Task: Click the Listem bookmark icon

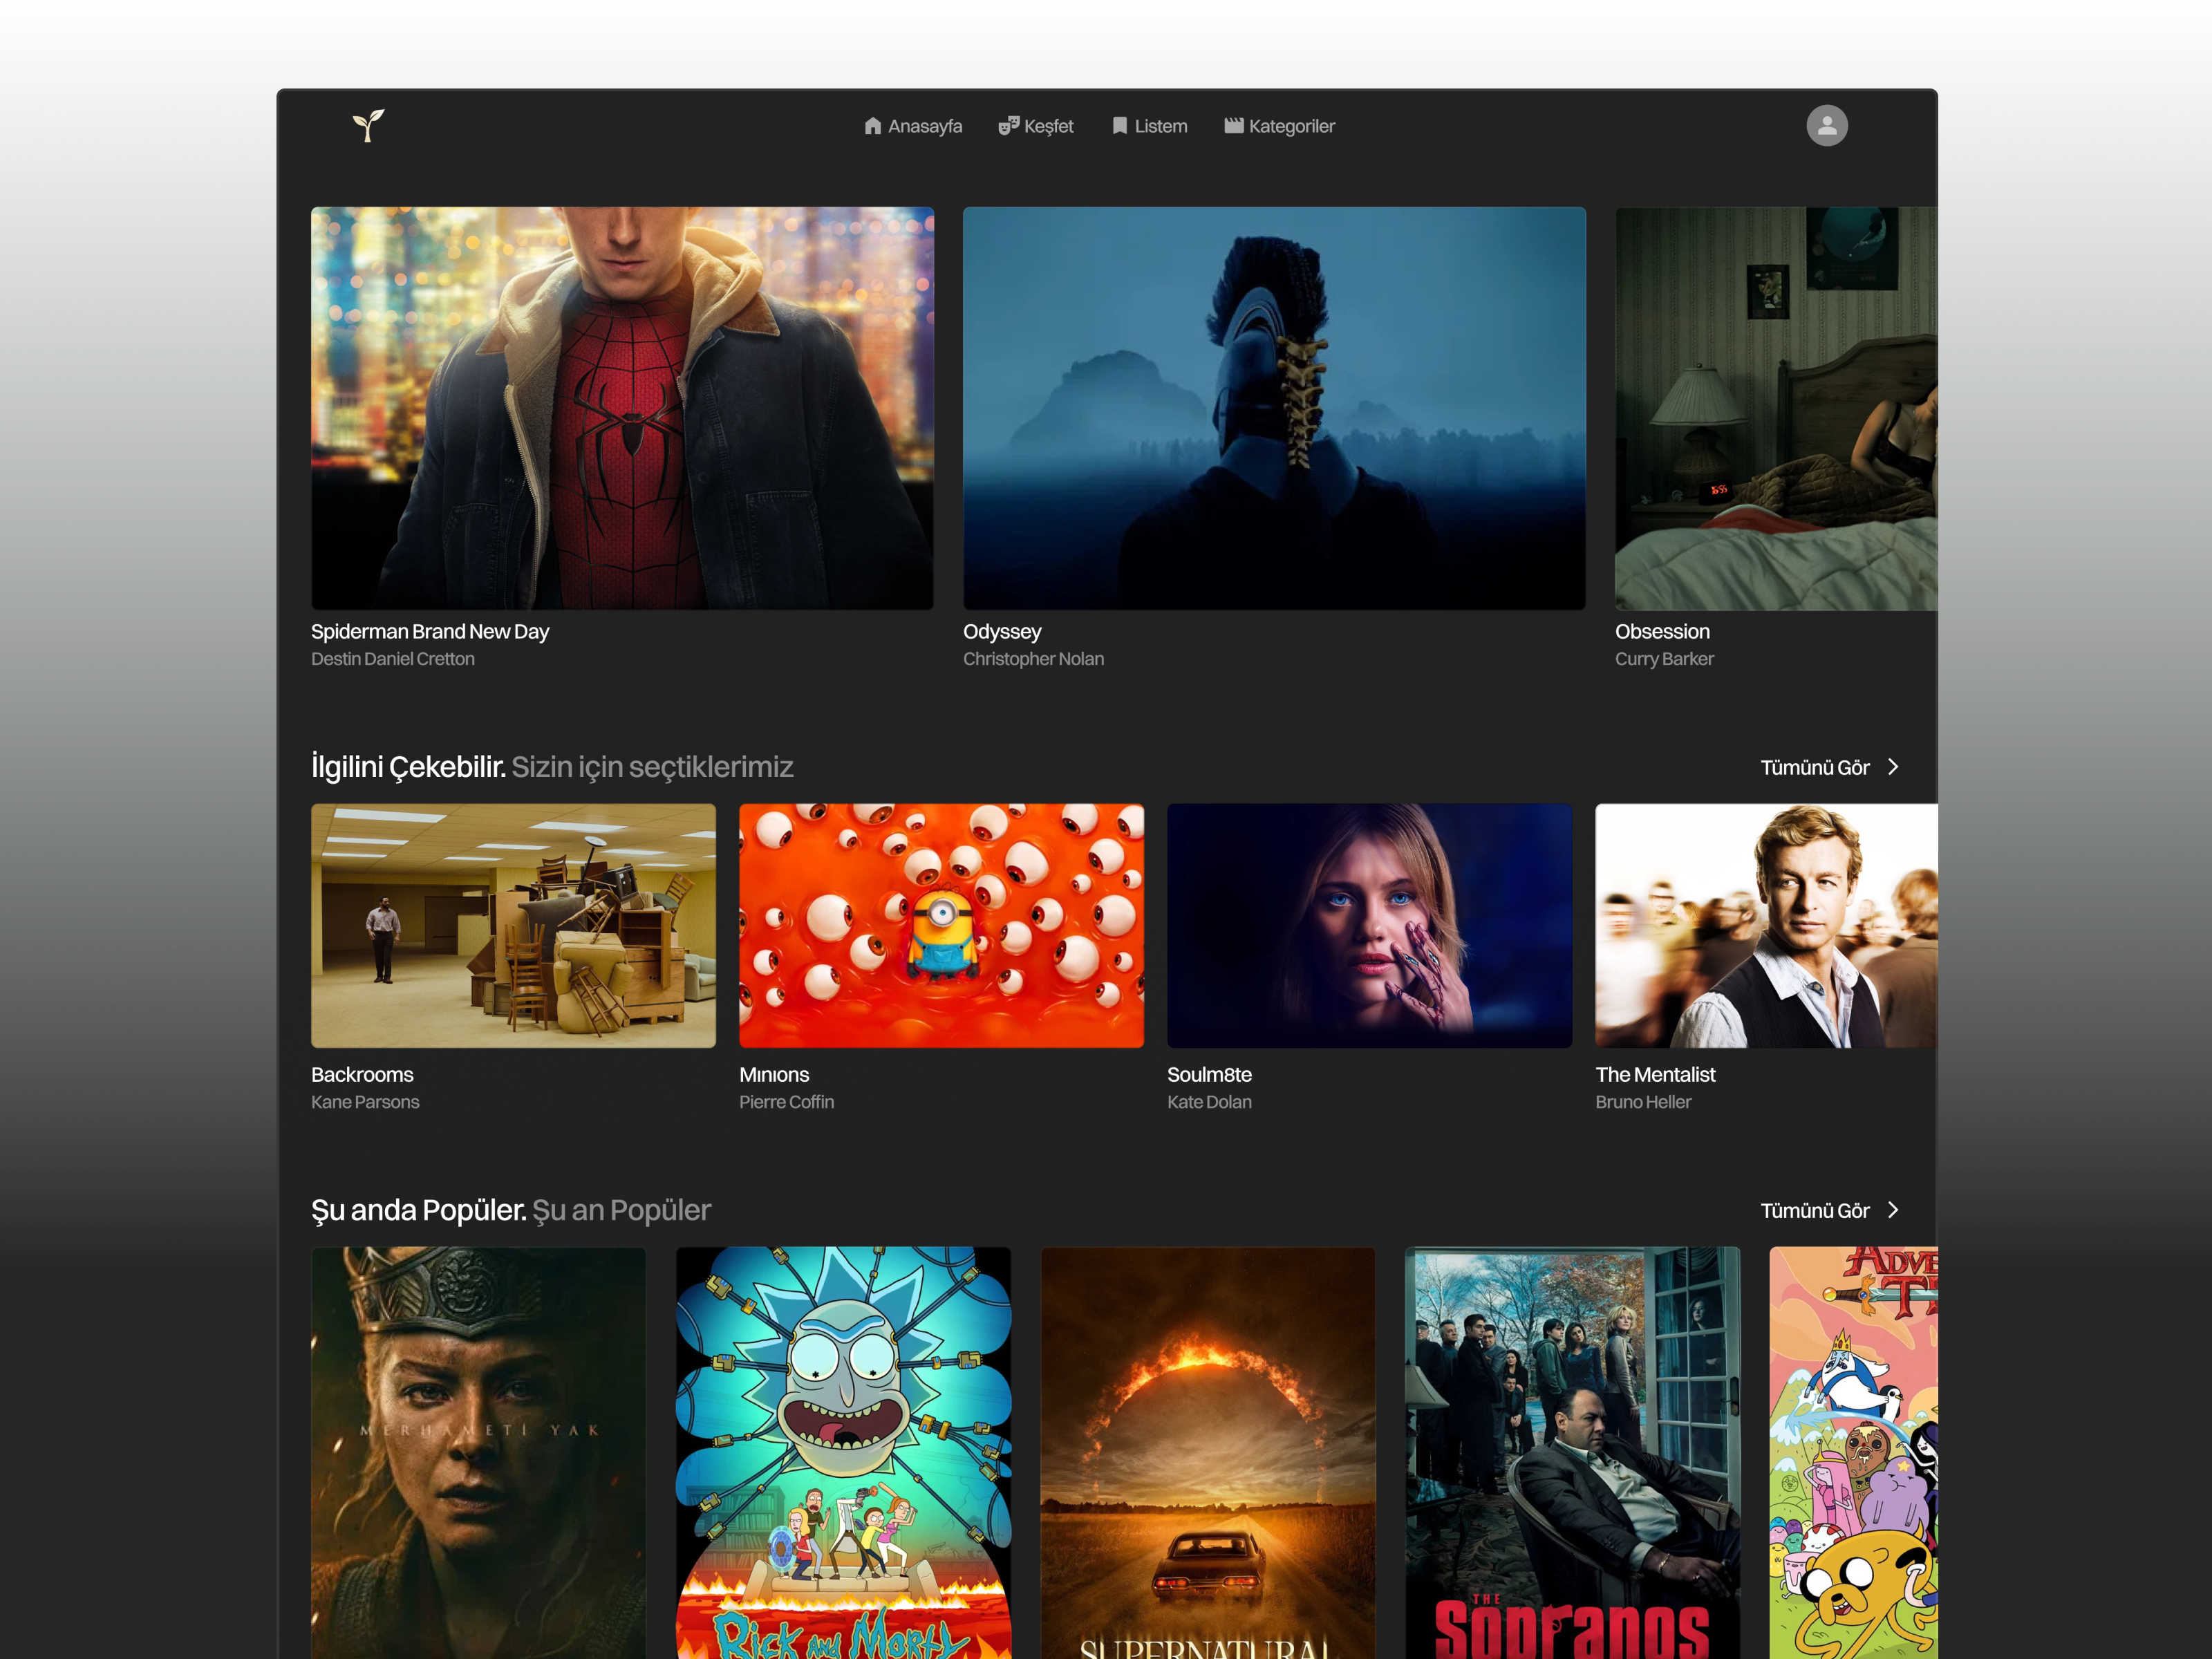Action: 1120,126
